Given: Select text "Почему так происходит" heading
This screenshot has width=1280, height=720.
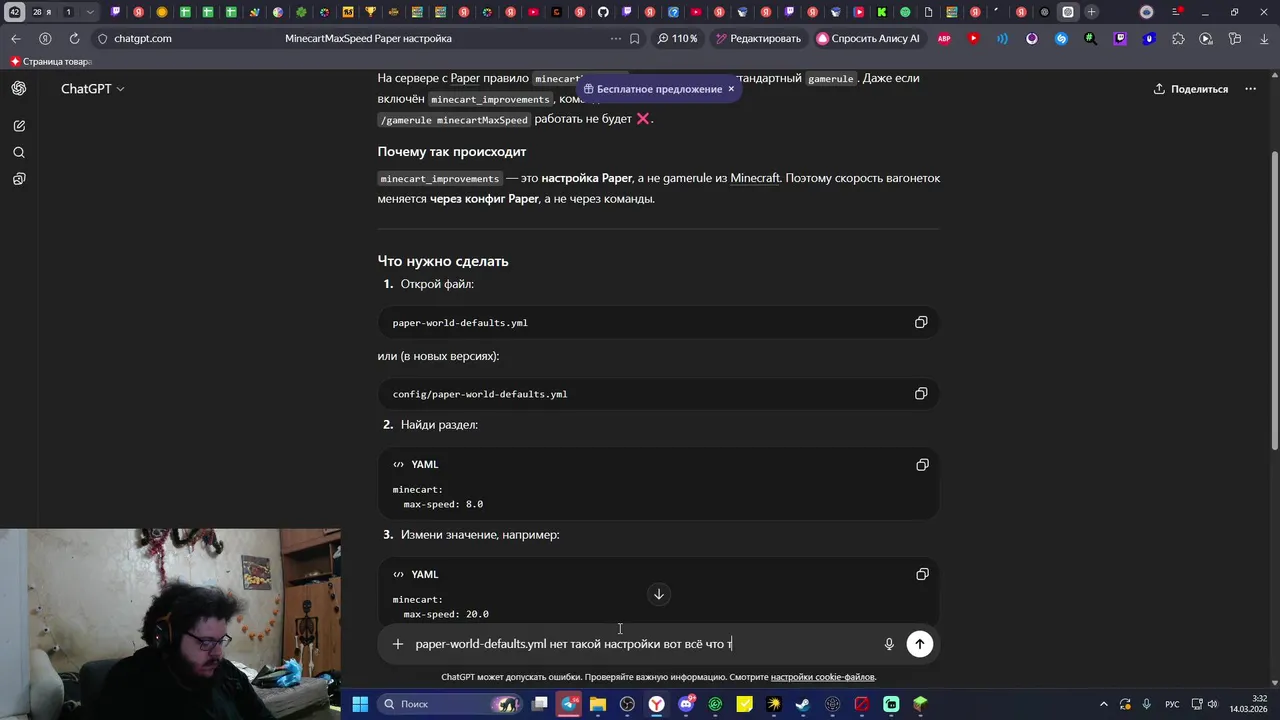Looking at the screenshot, I should [452, 152].
